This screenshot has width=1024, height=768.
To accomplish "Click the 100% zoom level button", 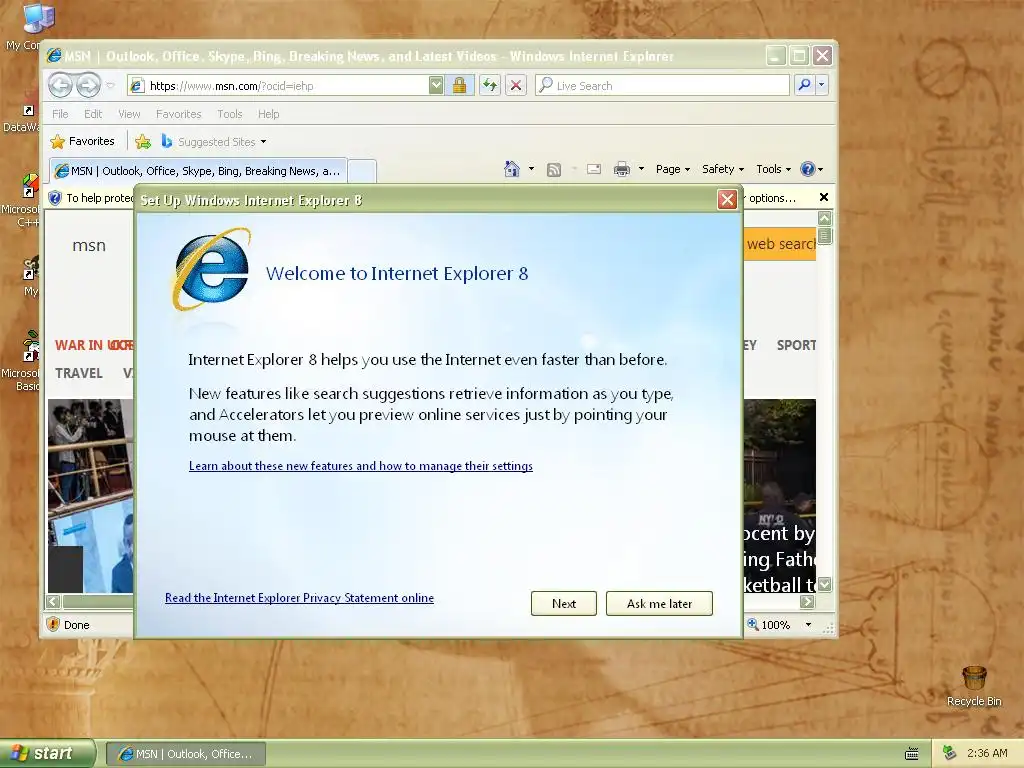I will (x=769, y=625).
